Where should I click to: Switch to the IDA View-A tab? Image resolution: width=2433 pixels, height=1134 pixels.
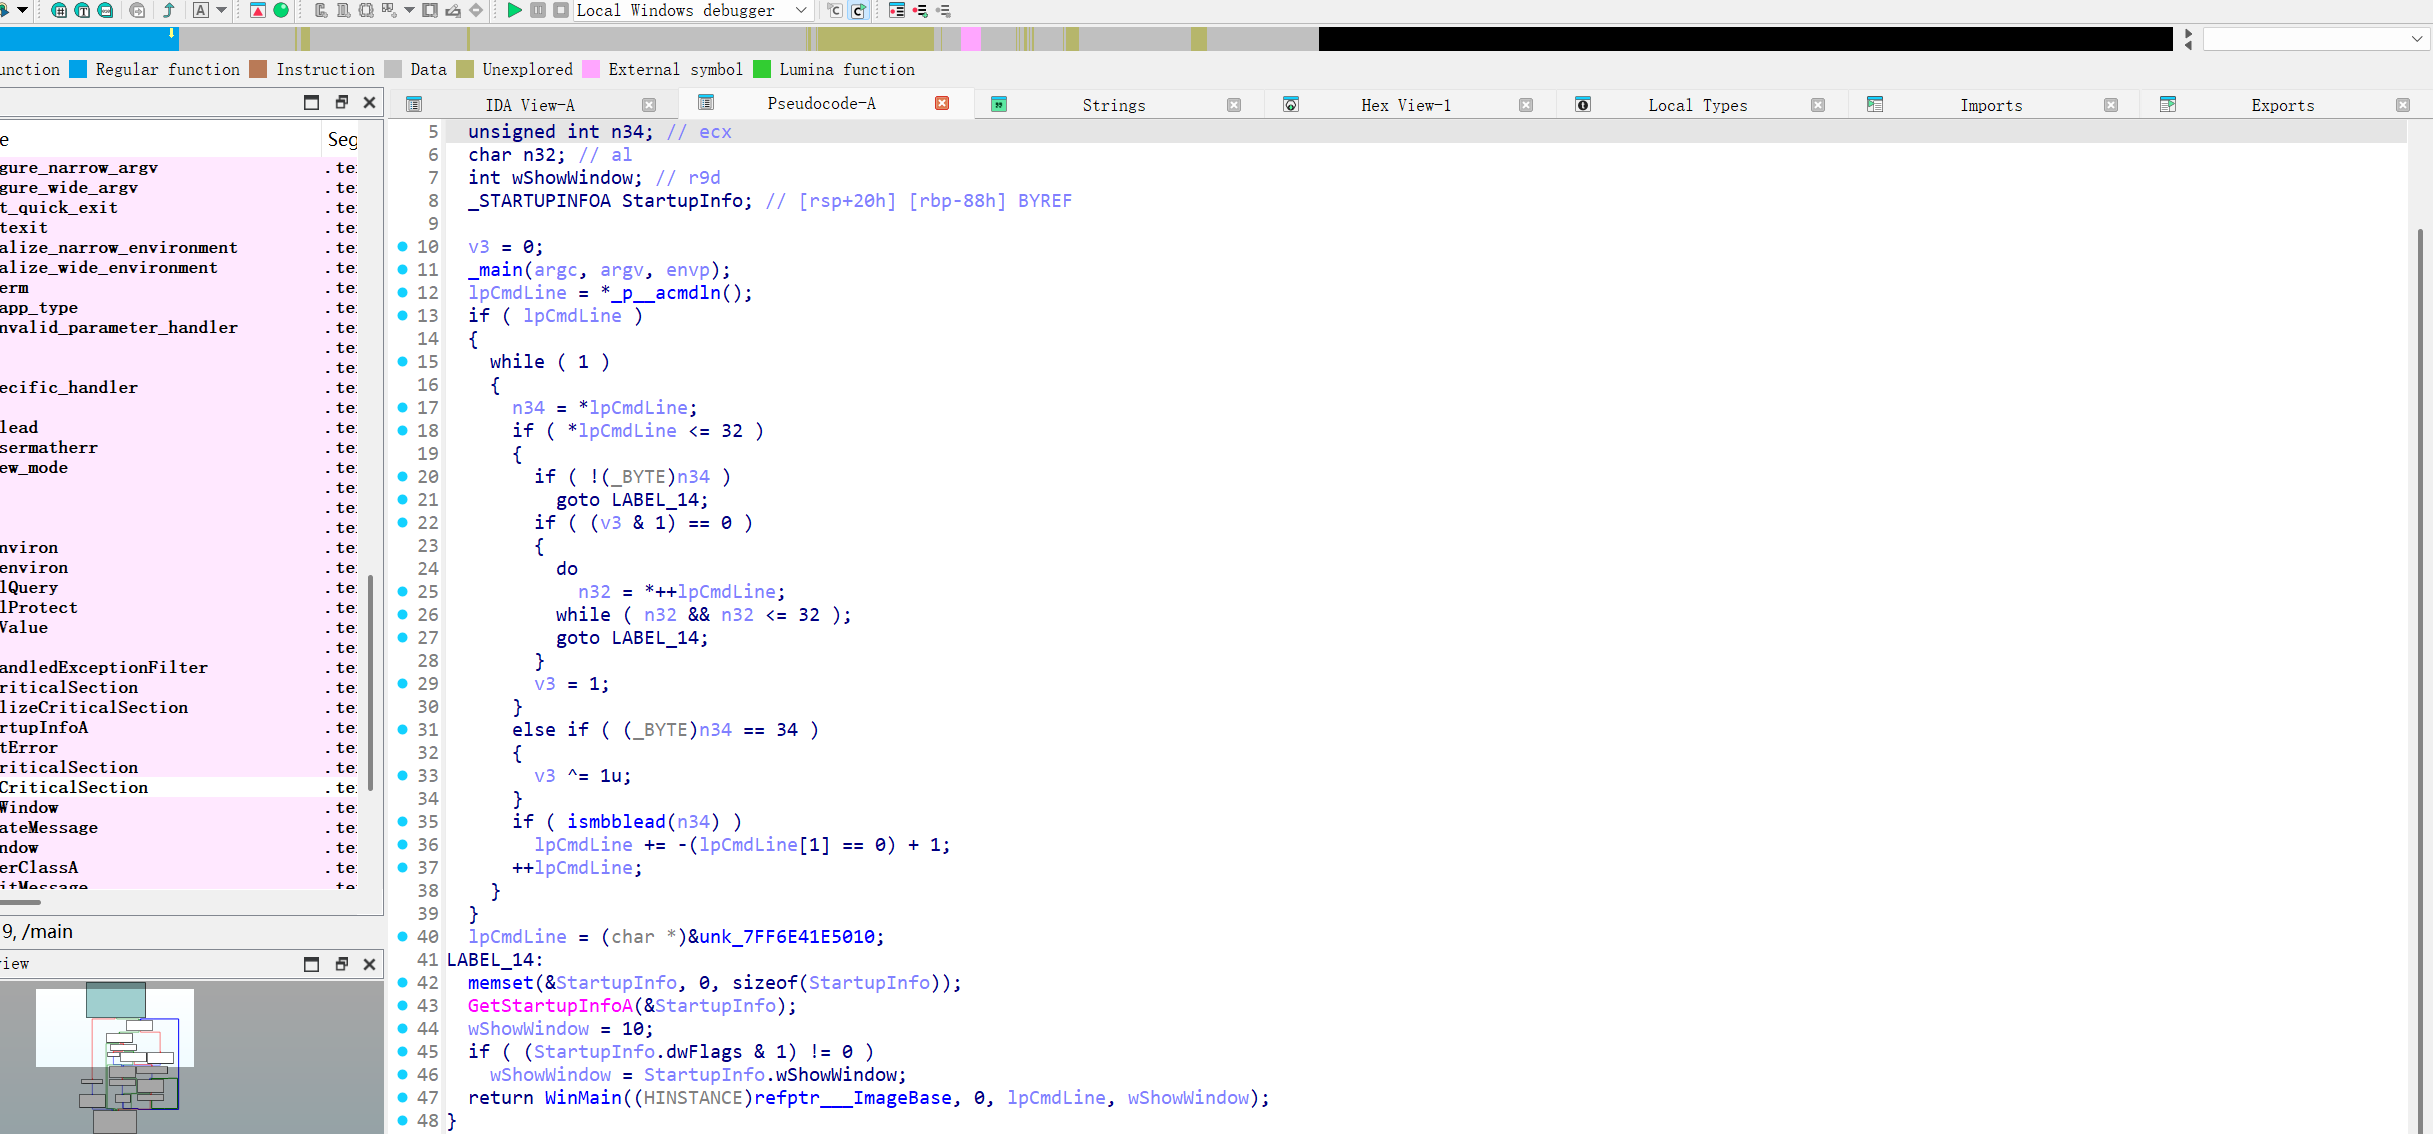click(x=530, y=105)
